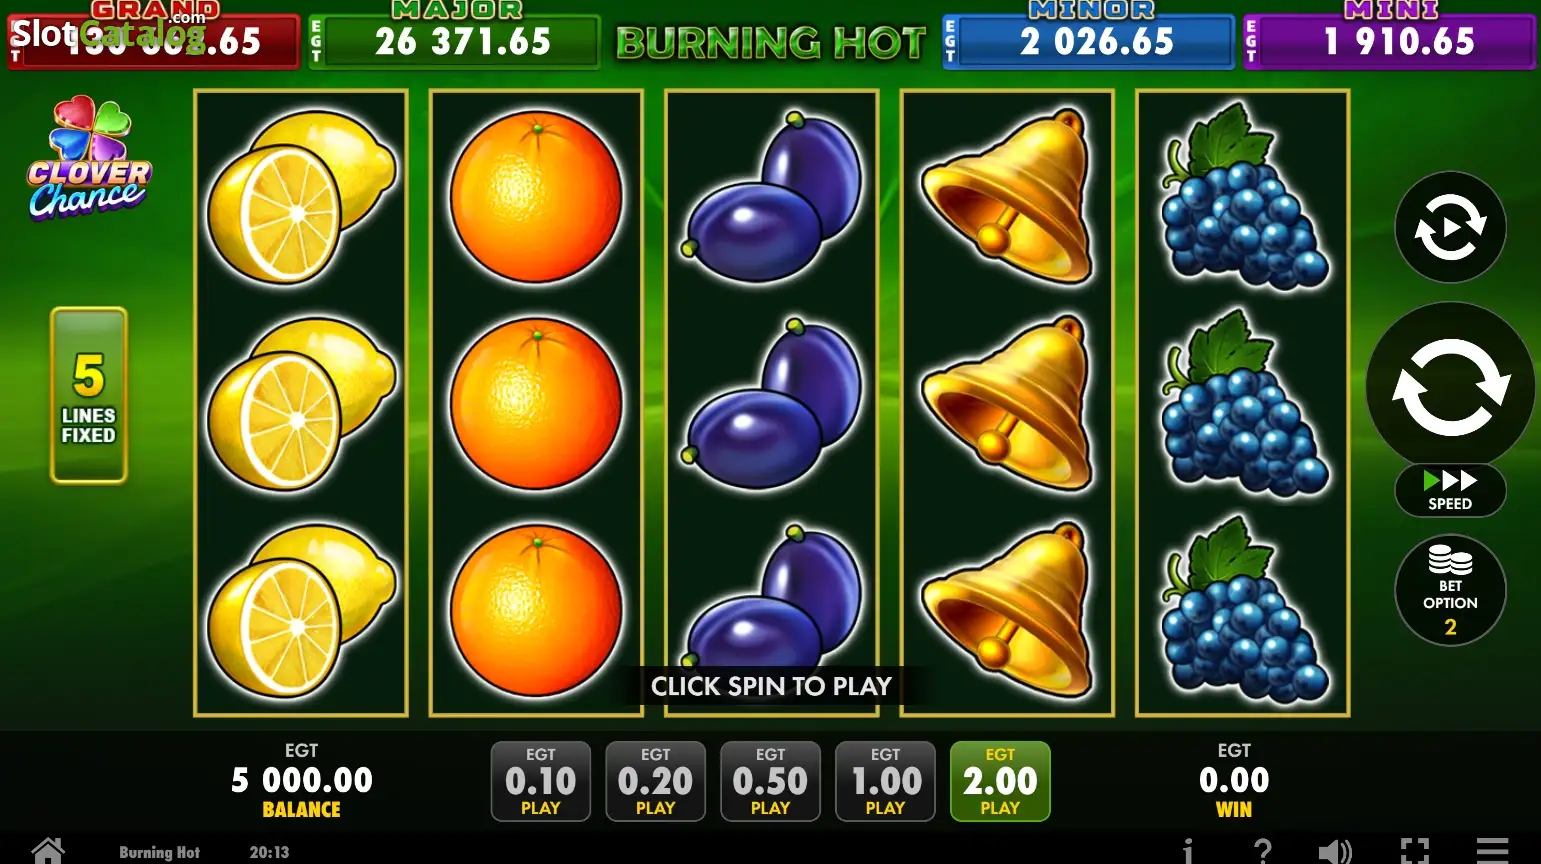Select the 0.20 play bet
This screenshot has height=864, width=1541.
[656, 781]
